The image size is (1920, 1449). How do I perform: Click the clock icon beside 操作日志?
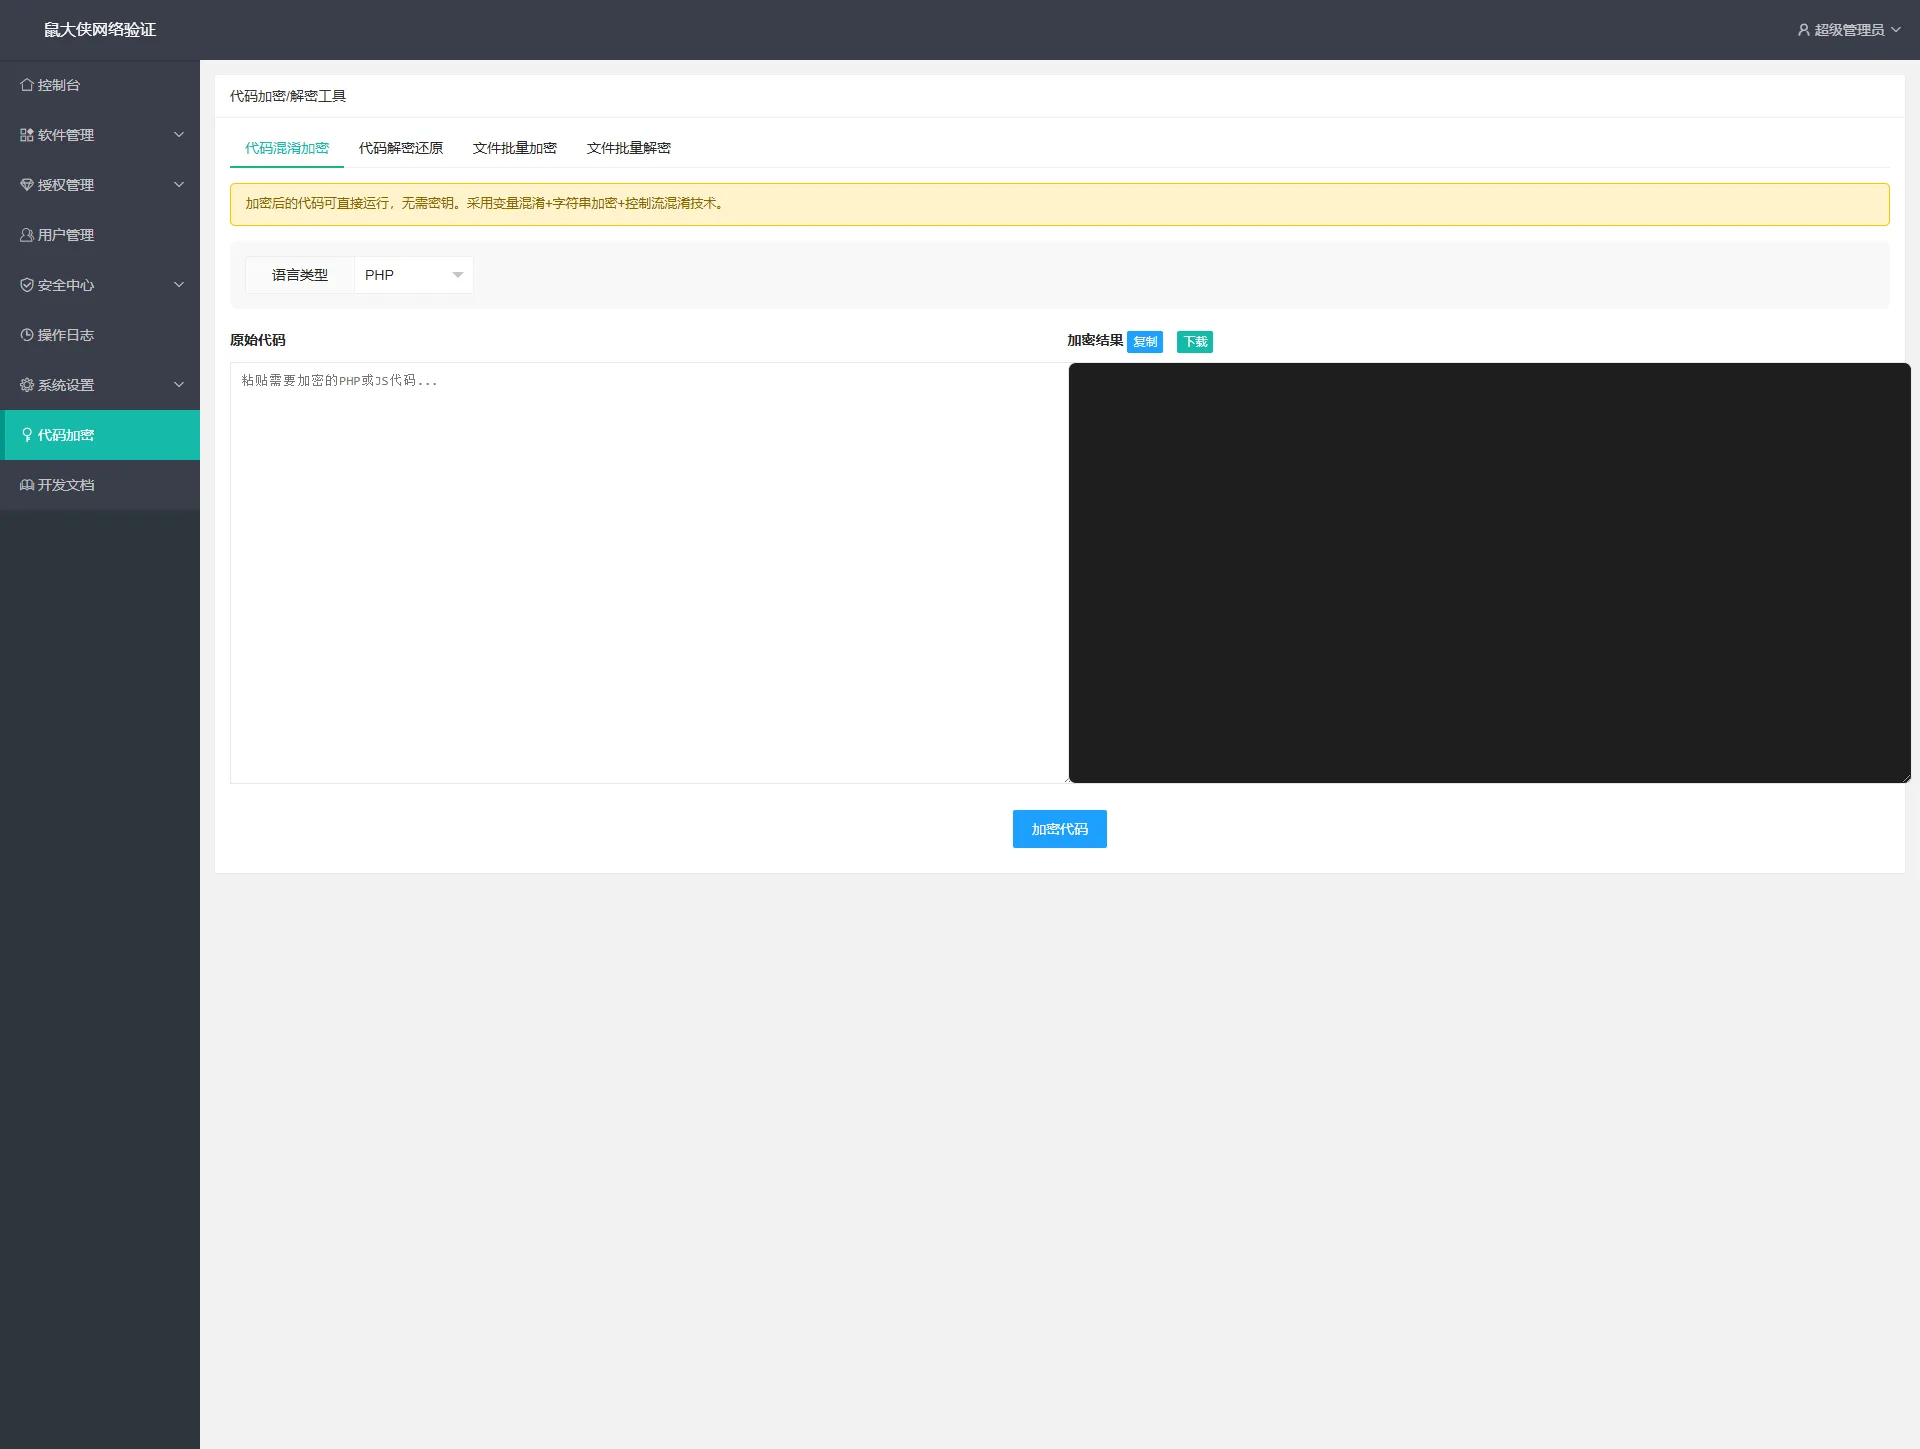[x=27, y=335]
